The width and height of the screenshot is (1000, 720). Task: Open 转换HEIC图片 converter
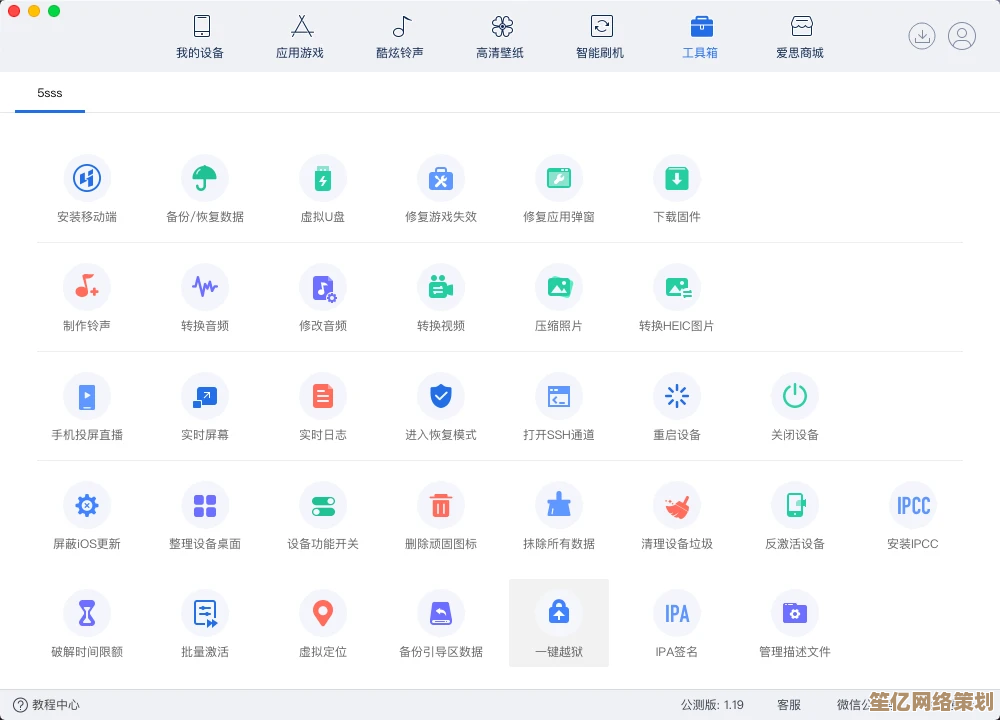point(677,288)
